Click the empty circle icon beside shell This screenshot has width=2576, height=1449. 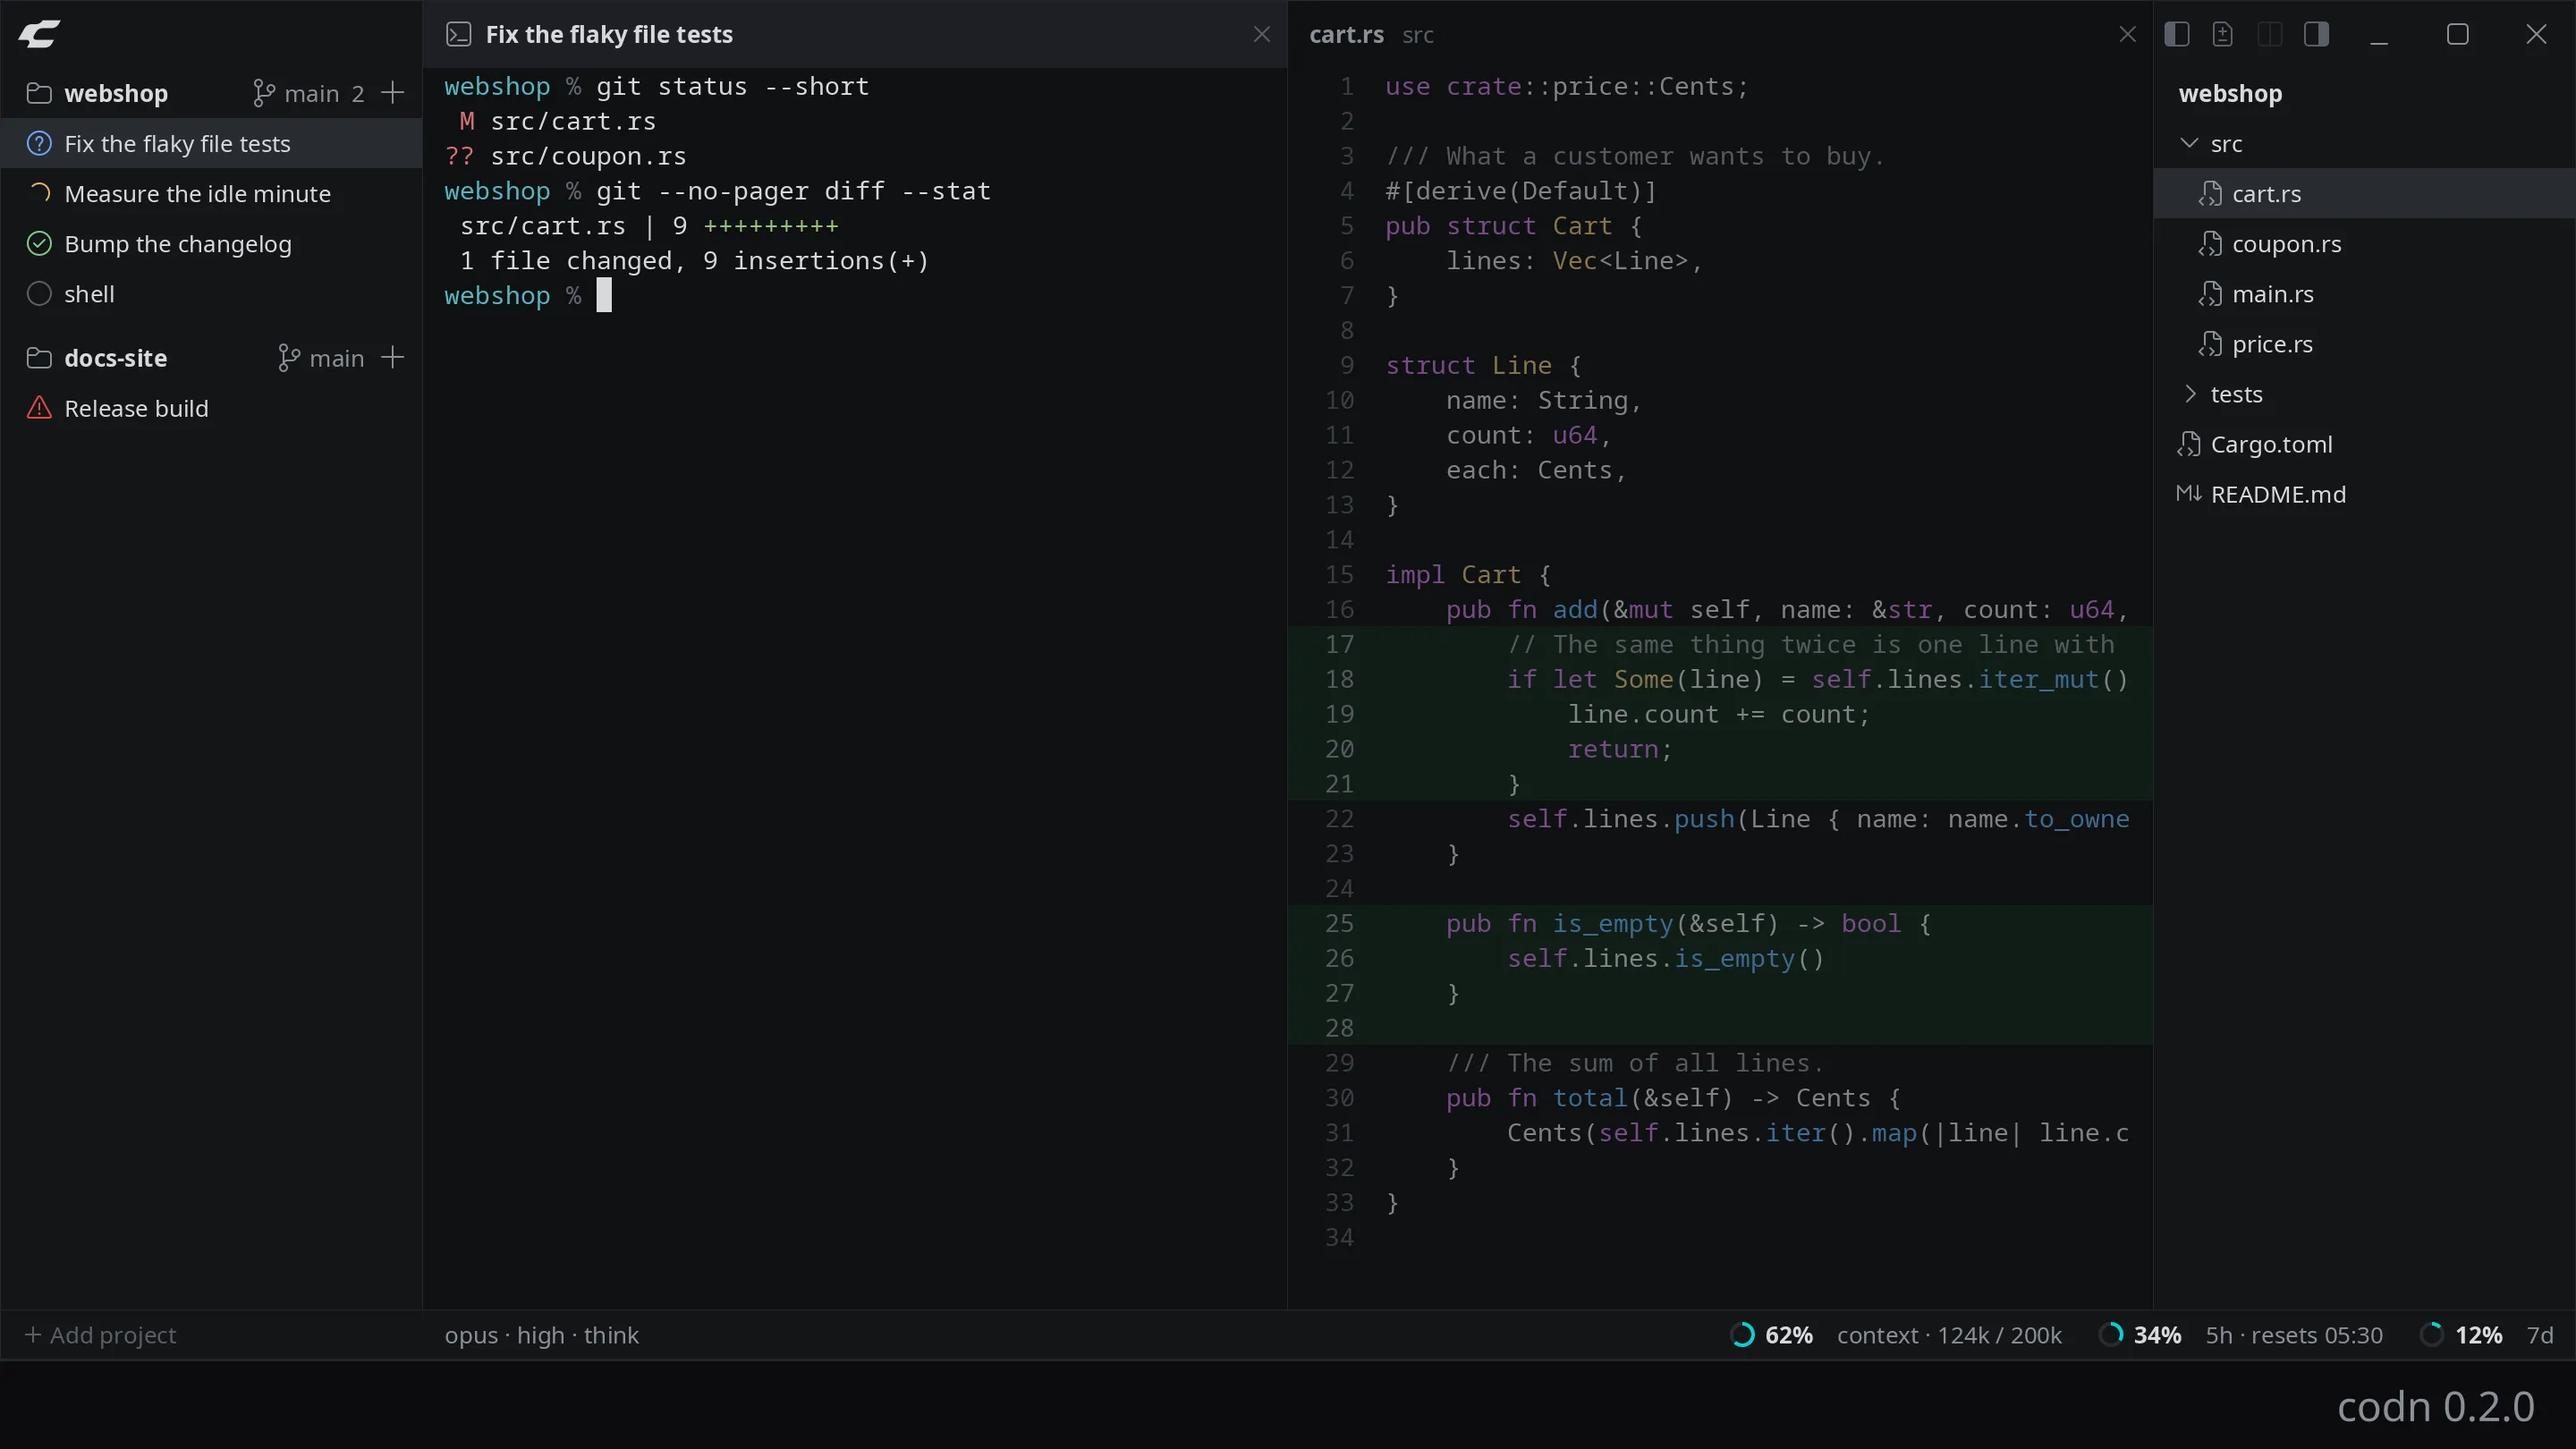point(39,293)
